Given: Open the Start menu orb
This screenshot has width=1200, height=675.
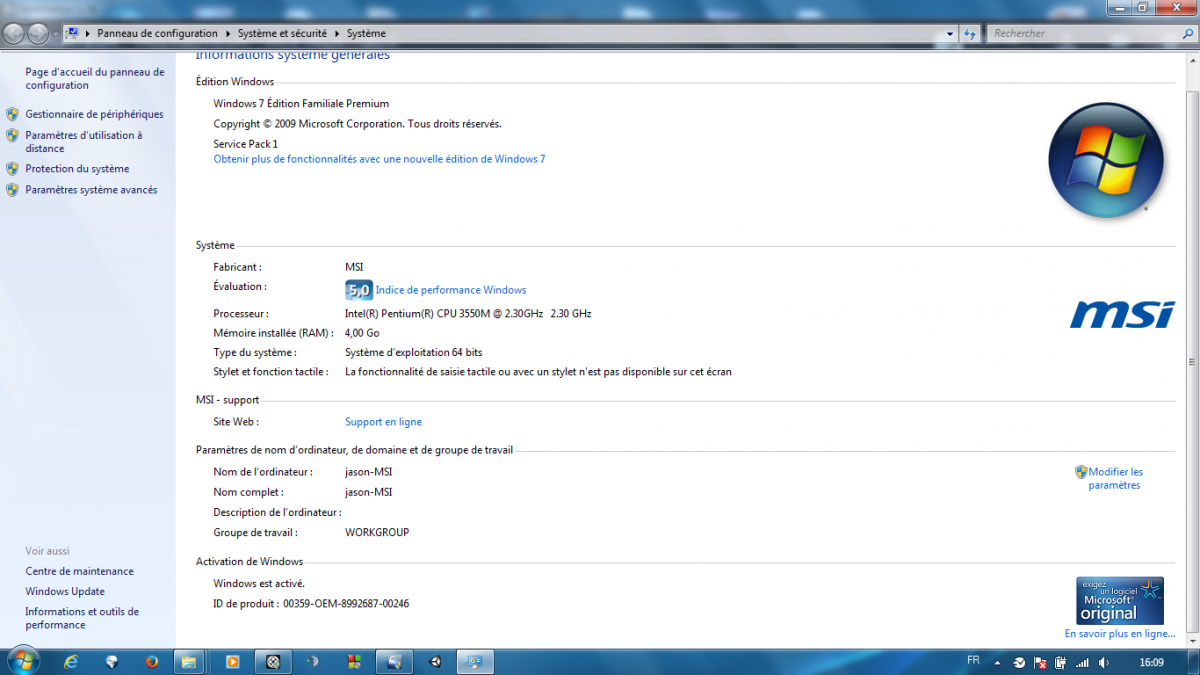Looking at the screenshot, I should click(22, 661).
